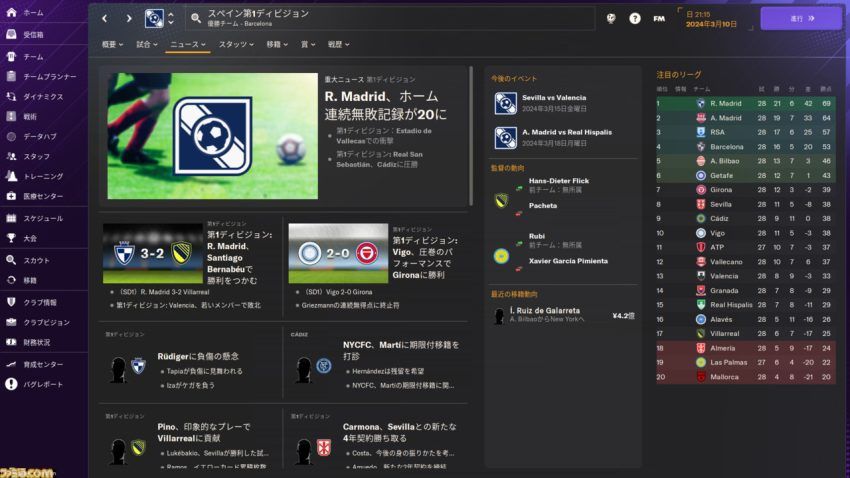
Task: Open the Pino Villarreal story
Action: tap(204, 432)
